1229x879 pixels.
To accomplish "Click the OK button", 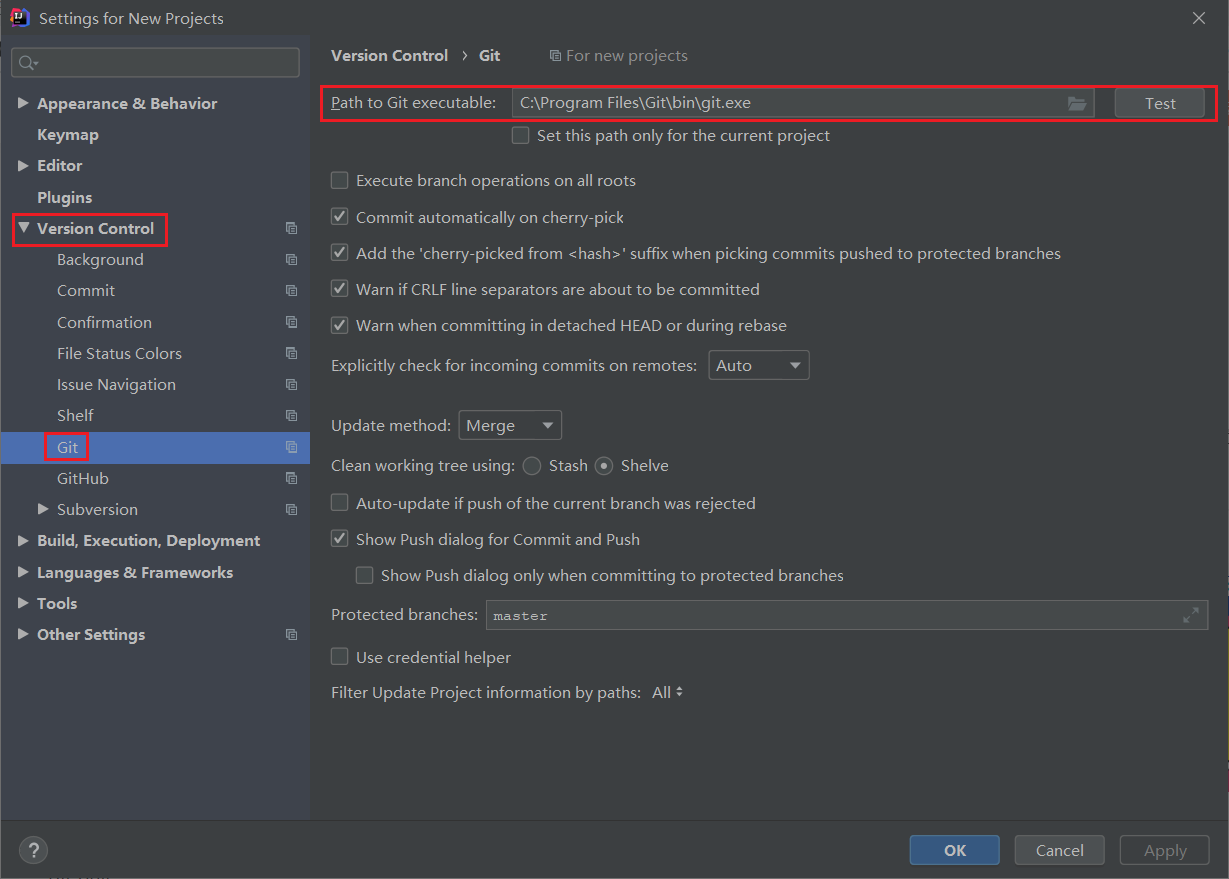I will pyautogui.click(x=954, y=850).
